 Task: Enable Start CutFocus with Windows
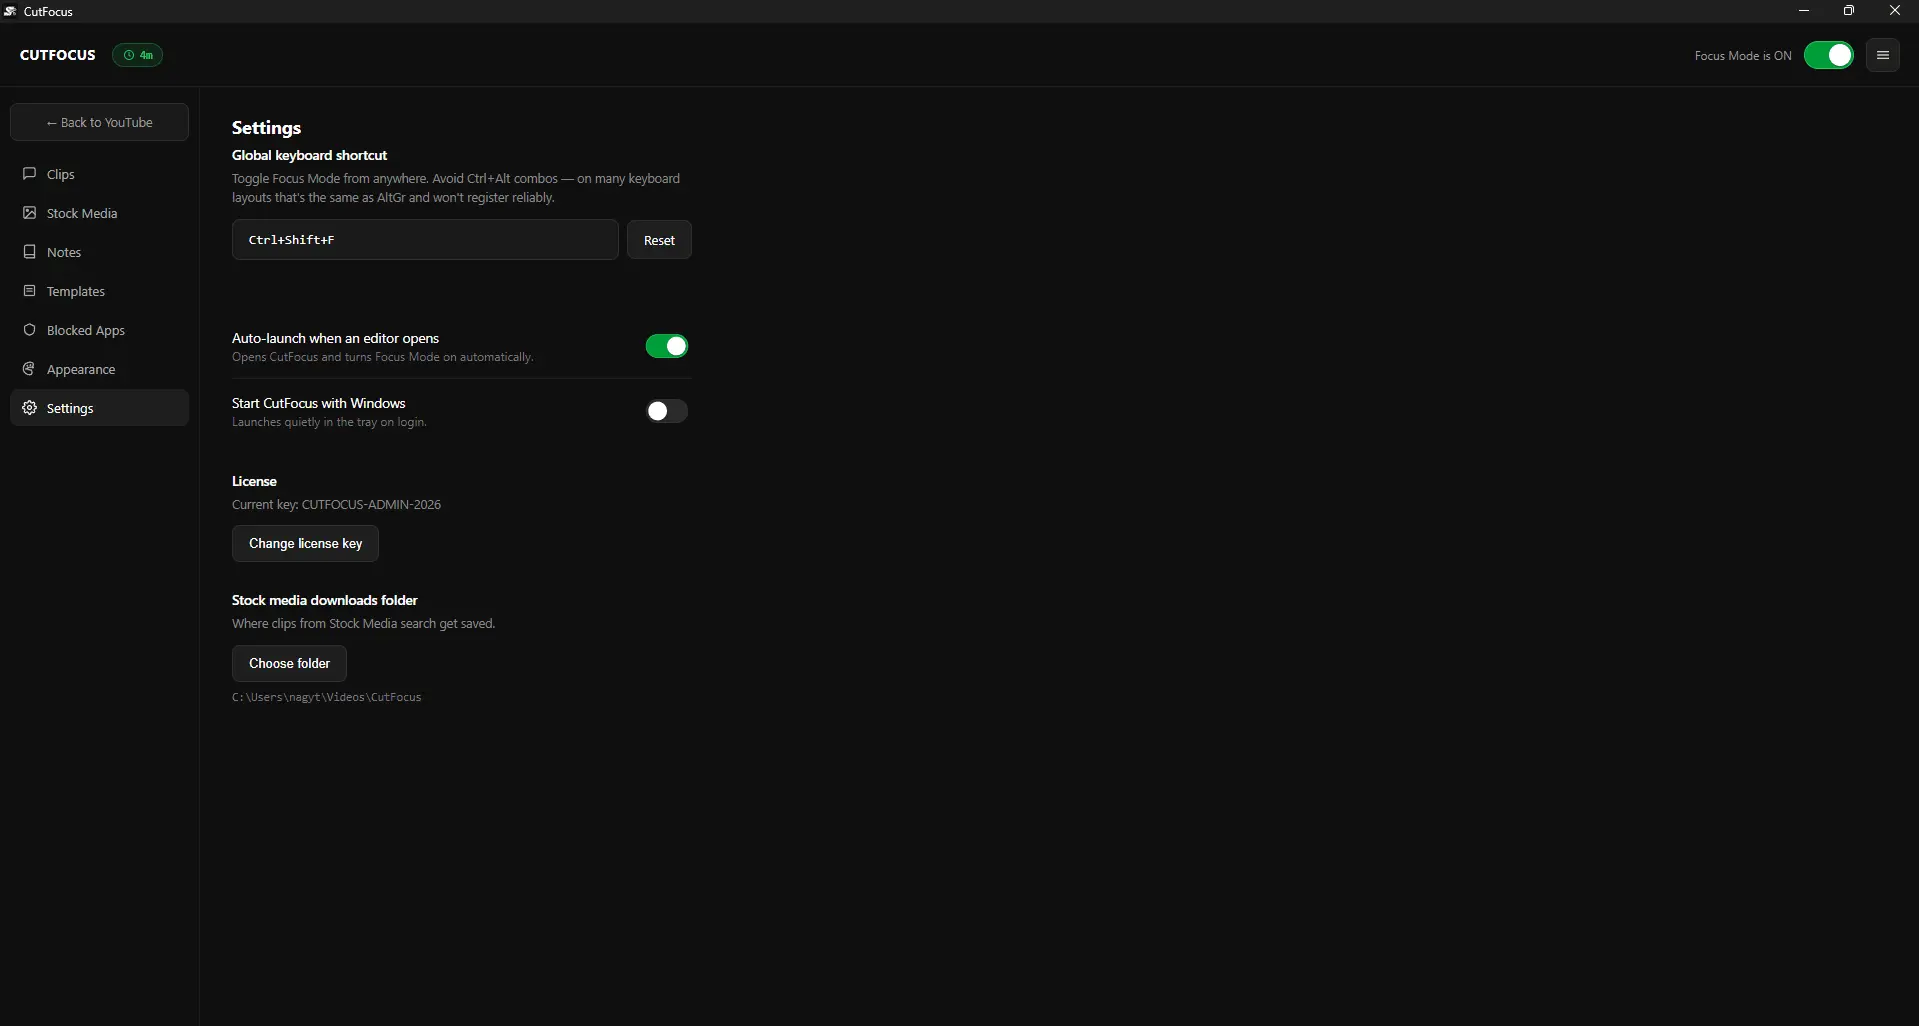click(666, 411)
